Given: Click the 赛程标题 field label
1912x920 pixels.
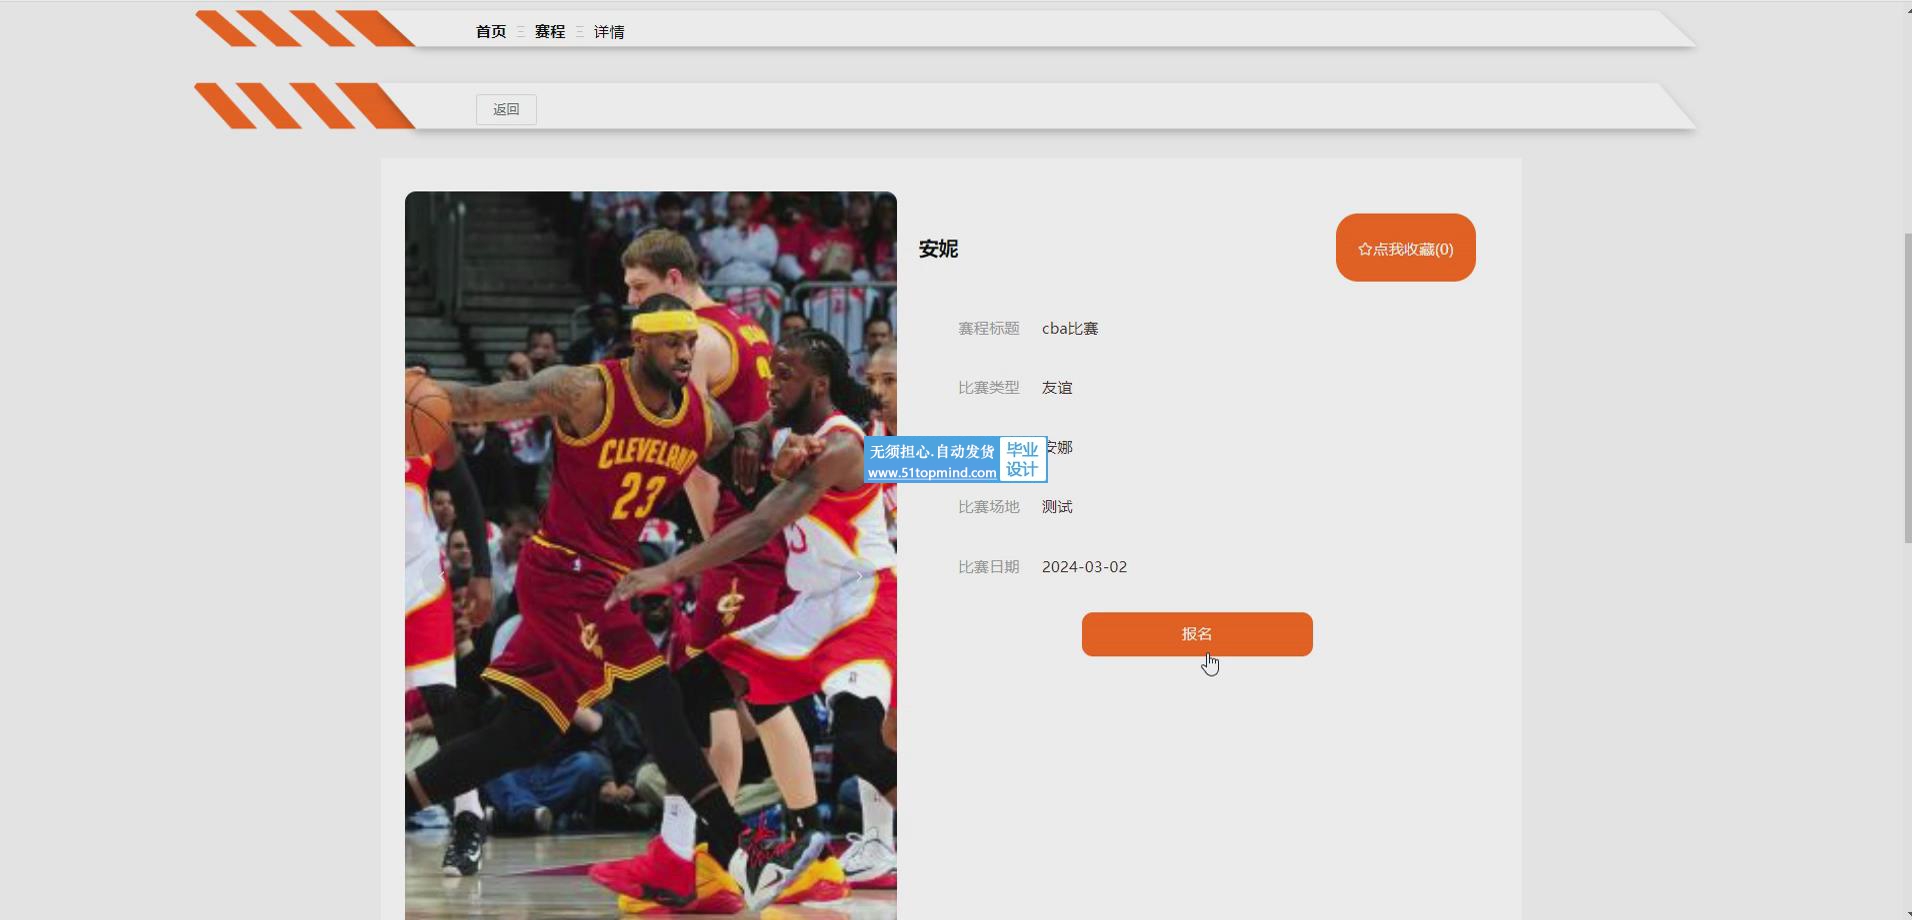Looking at the screenshot, I should (989, 329).
